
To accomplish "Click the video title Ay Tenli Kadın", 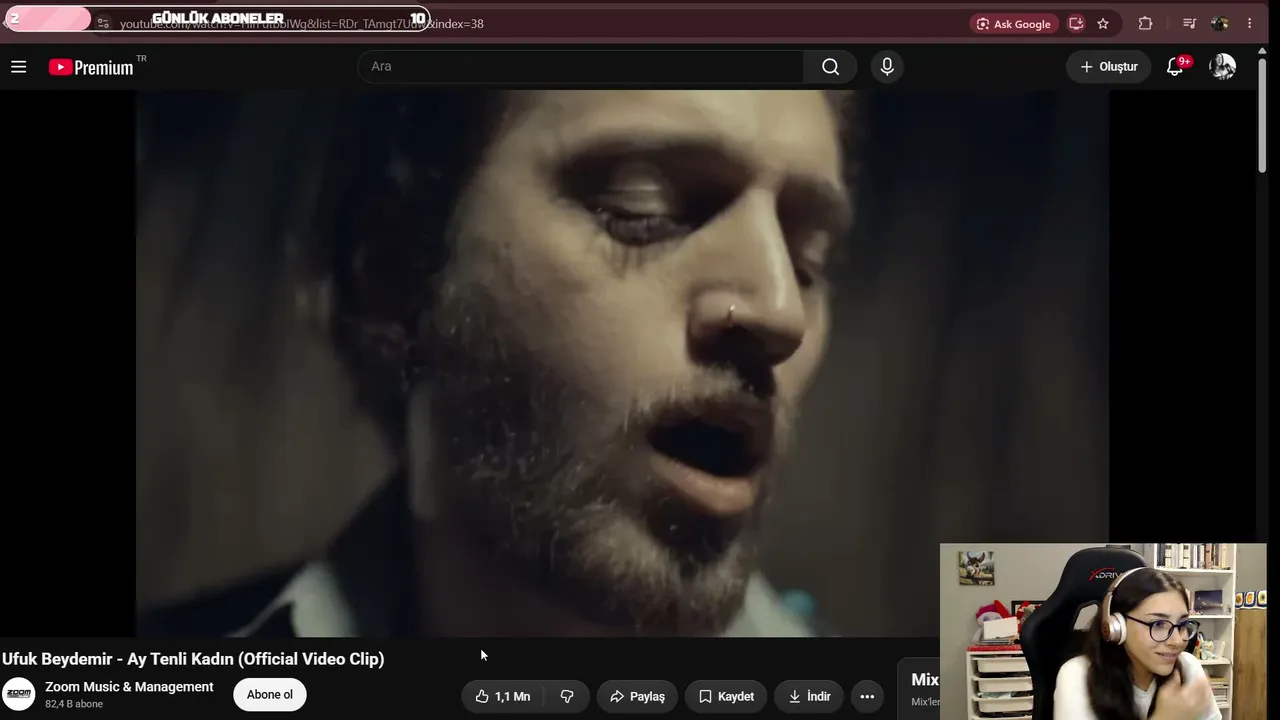I will click(x=193, y=659).
